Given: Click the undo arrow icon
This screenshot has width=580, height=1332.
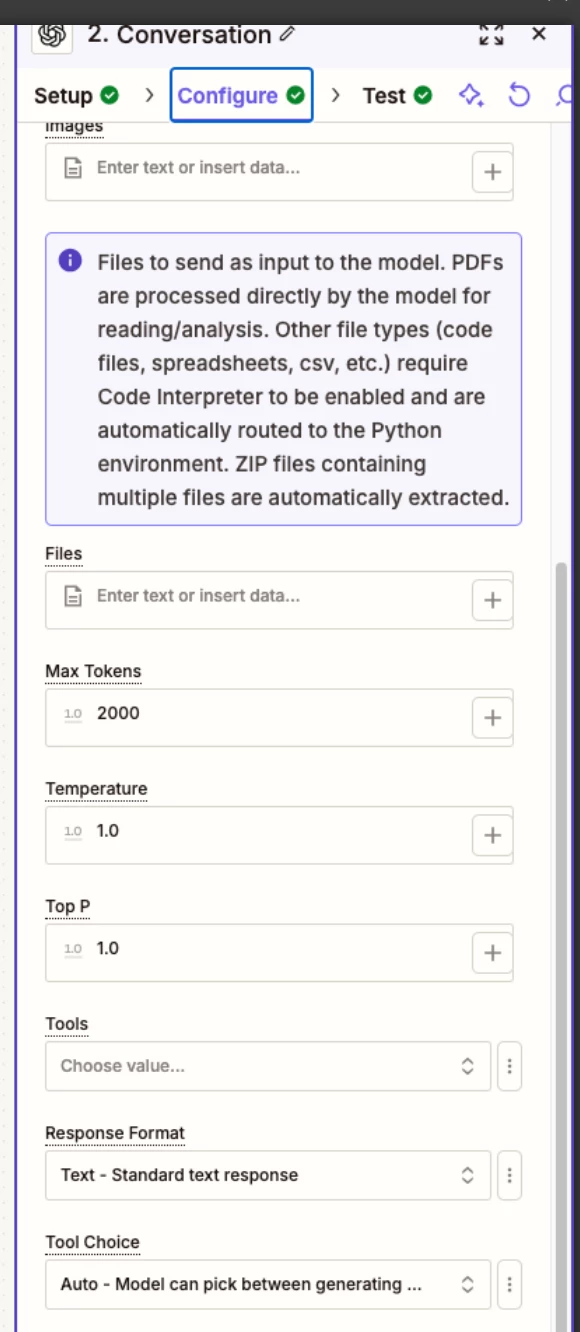Looking at the screenshot, I should coord(519,95).
